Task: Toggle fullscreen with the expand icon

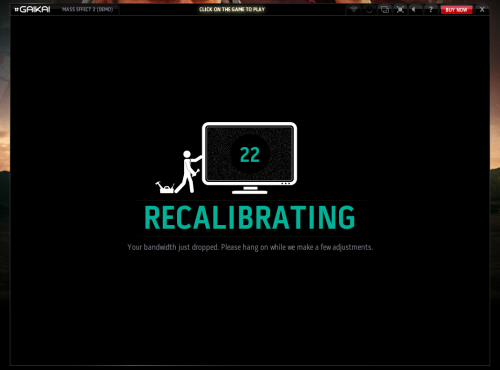Action: pos(400,9)
